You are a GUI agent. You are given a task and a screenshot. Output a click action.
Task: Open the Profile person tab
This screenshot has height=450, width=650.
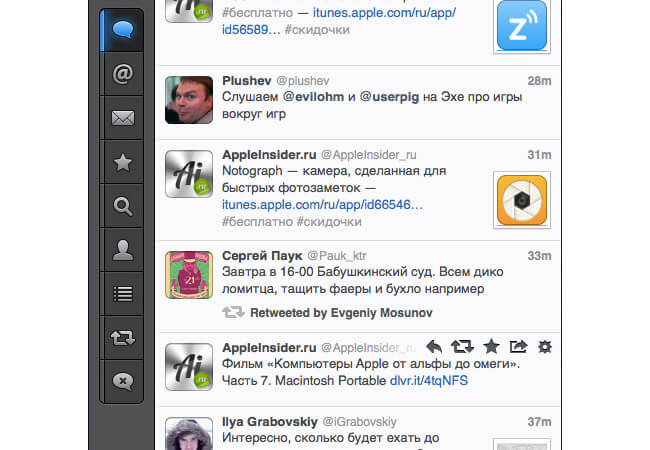pyautogui.click(x=123, y=250)
